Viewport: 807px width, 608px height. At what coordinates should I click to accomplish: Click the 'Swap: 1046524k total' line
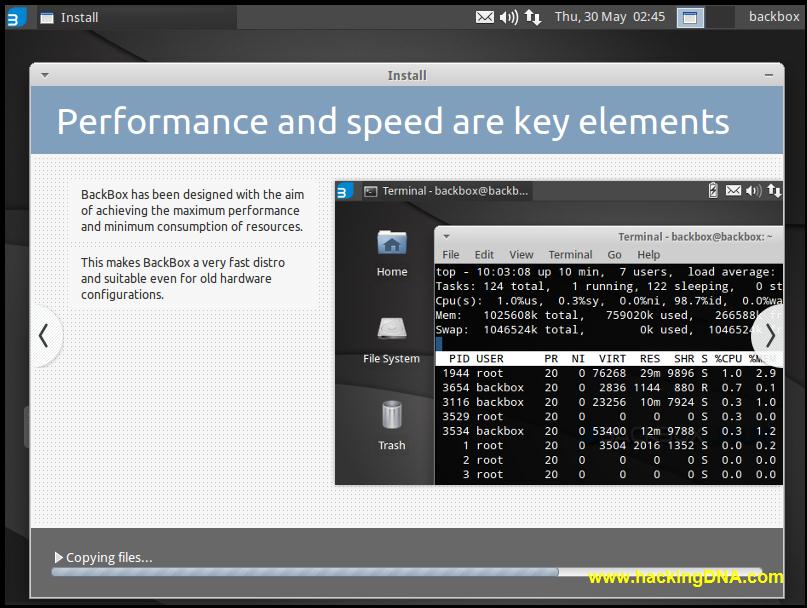[x=609, y=329]
